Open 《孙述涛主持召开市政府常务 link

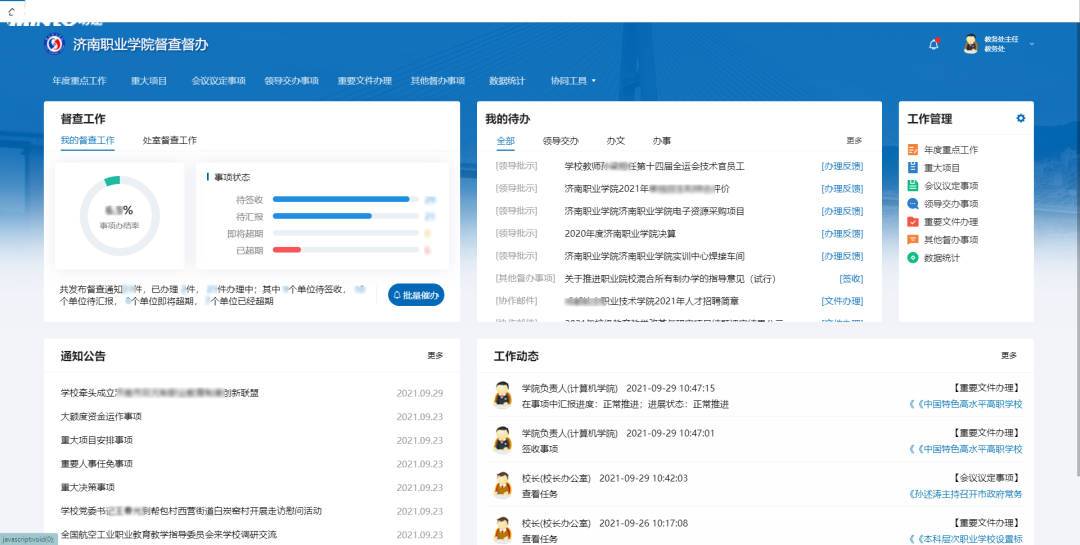966,494
